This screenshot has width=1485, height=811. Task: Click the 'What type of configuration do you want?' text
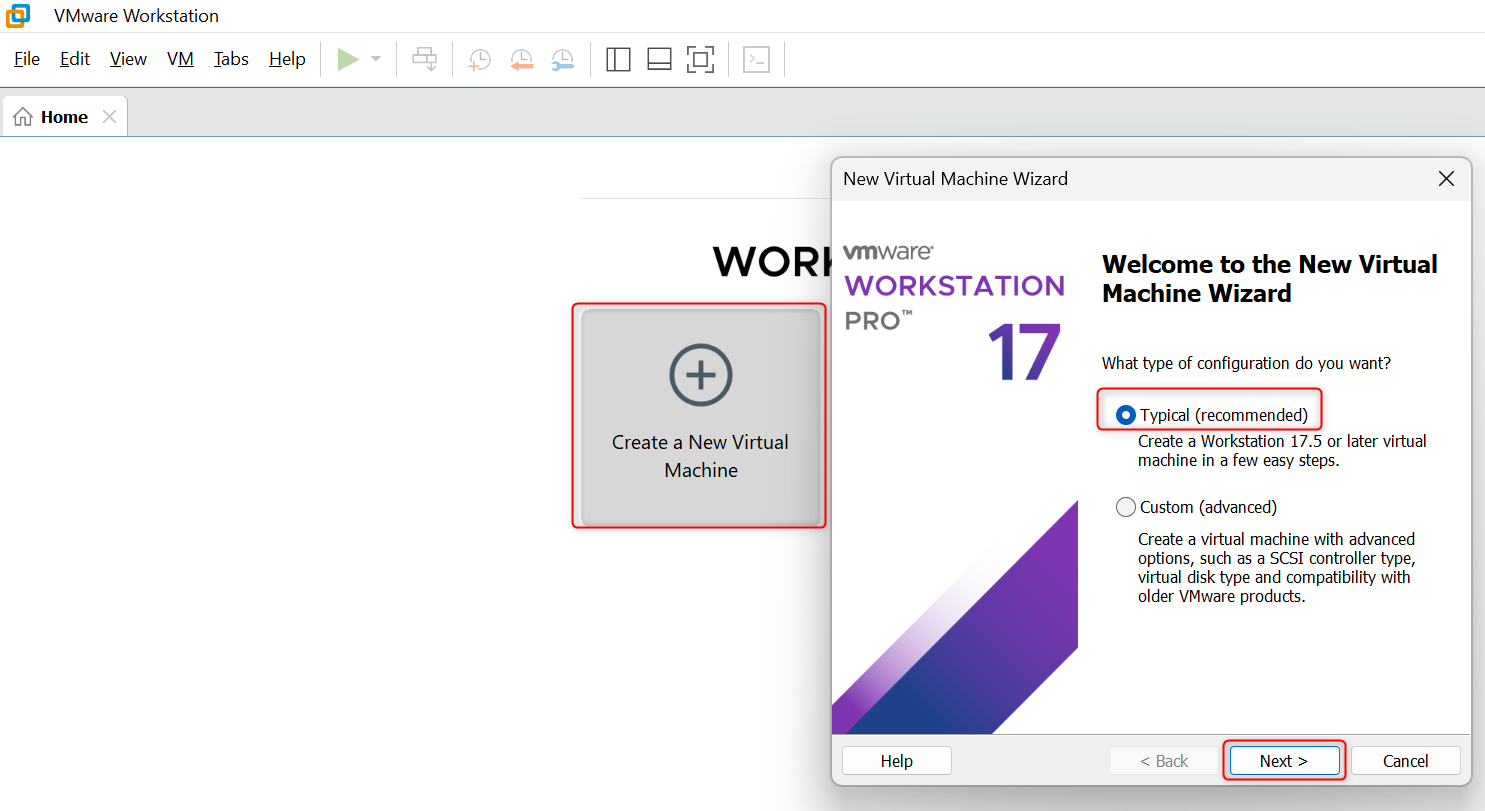click(x=1246, y=363)
